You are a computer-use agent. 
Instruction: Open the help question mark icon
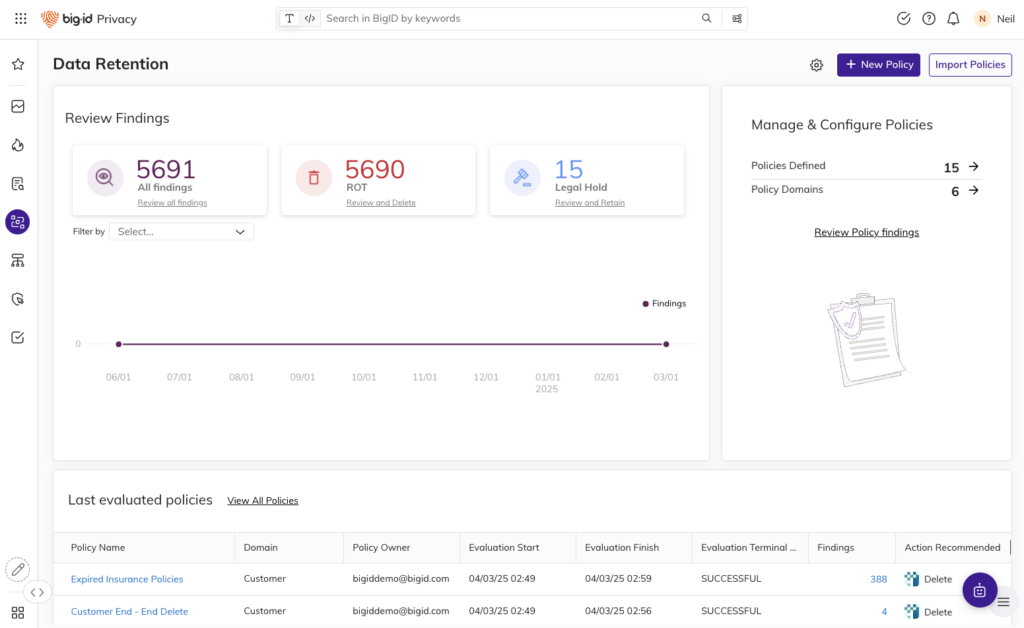[x=929, y=18]
